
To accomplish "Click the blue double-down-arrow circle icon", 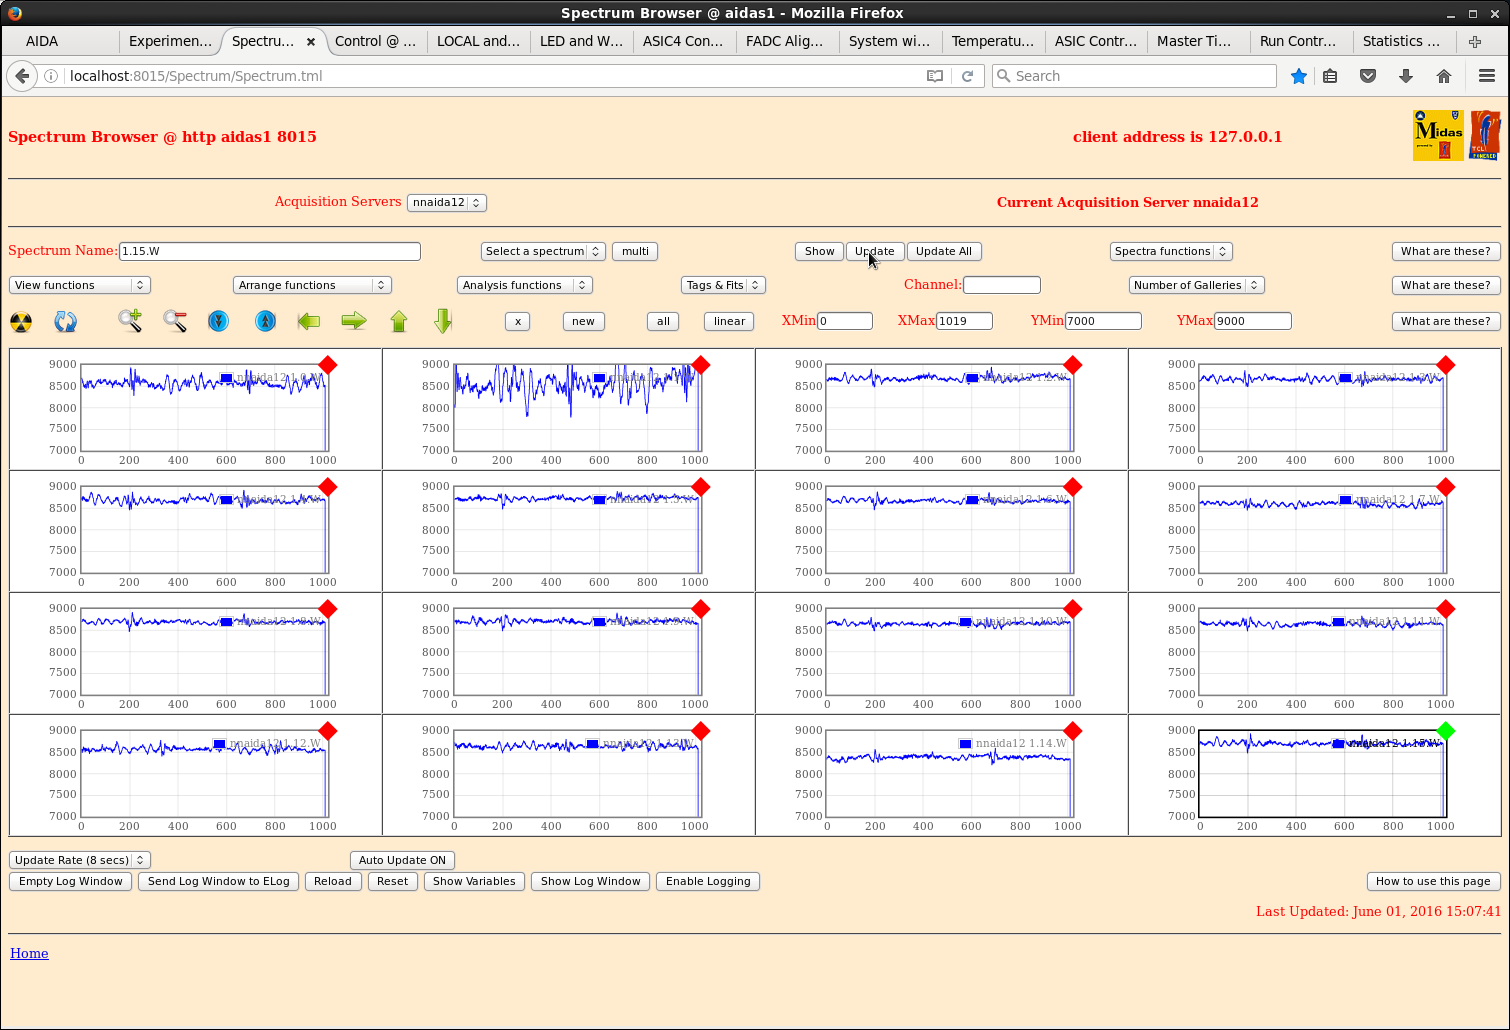I will tap(218, 321).
